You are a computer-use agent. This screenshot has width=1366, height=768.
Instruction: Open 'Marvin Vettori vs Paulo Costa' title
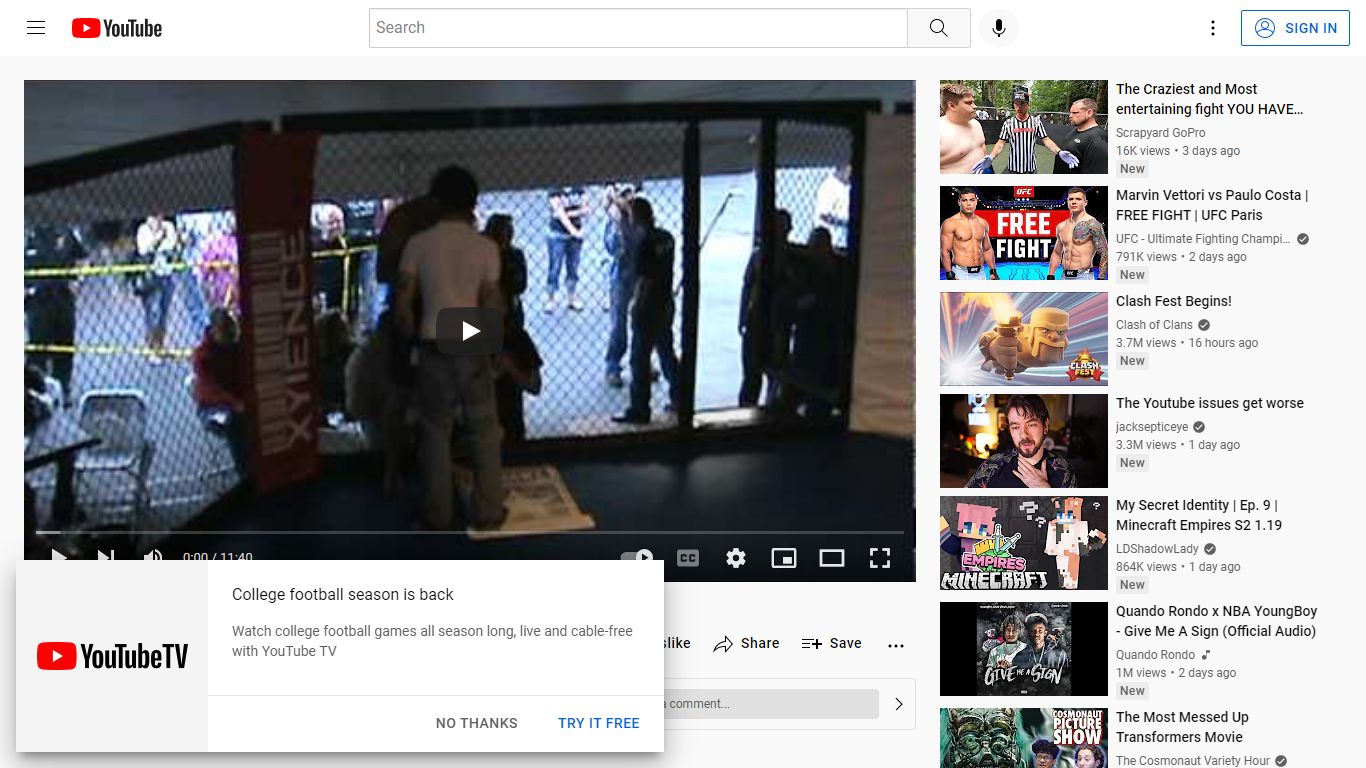pyautogui.click(x=1212, y=205)
